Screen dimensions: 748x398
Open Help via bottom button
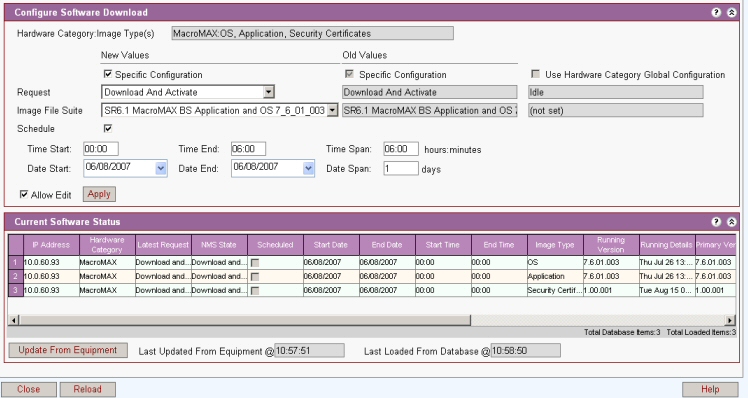pos(710,389)
